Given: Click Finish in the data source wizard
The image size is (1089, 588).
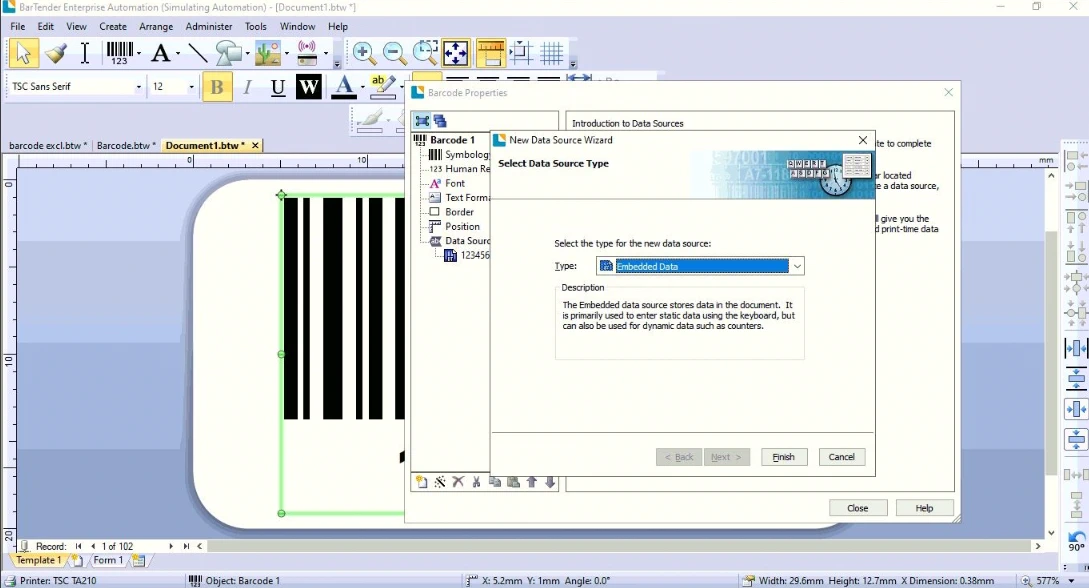Looking at the screenshot, I should pos(783,457).
